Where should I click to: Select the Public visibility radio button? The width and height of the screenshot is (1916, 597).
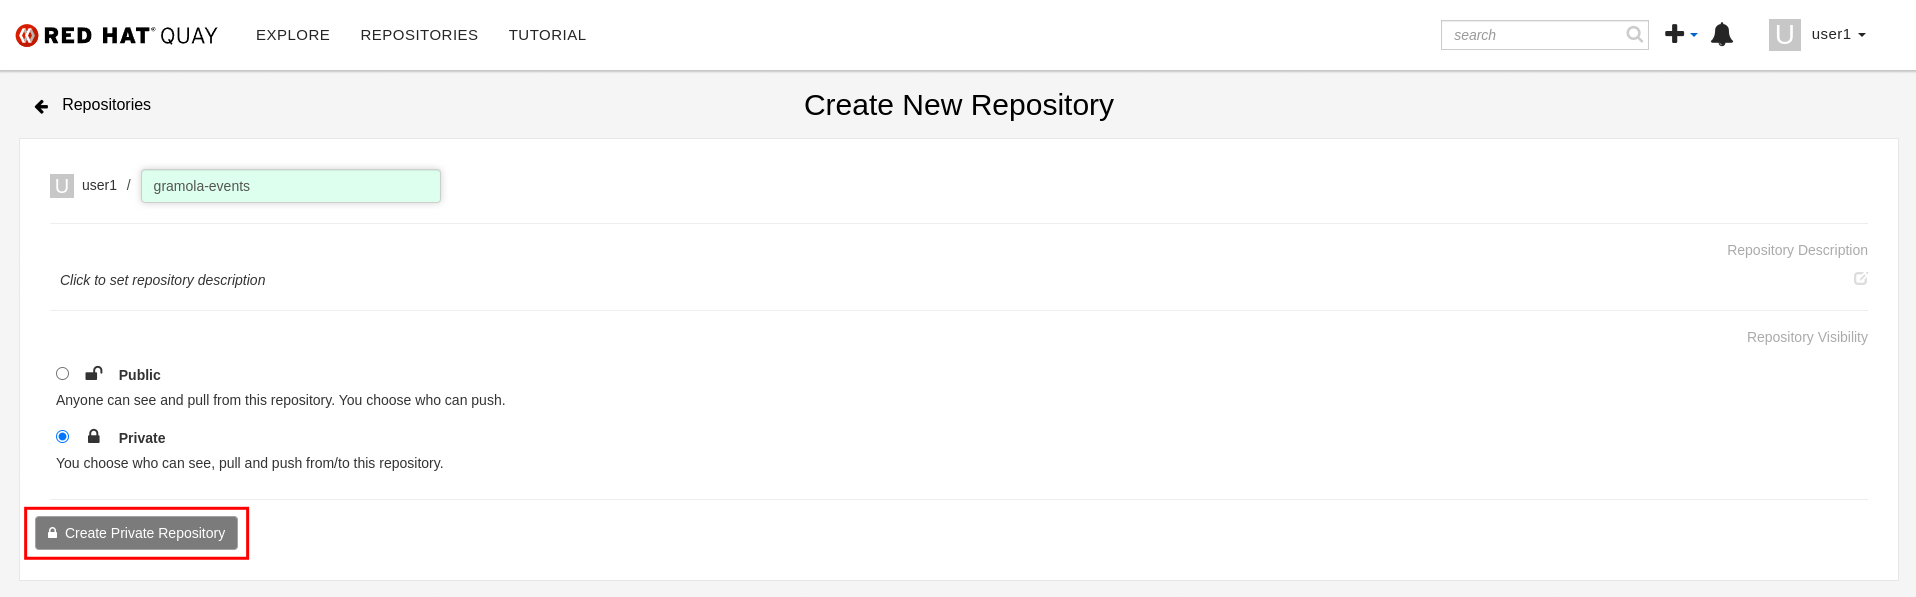[62, 373]
